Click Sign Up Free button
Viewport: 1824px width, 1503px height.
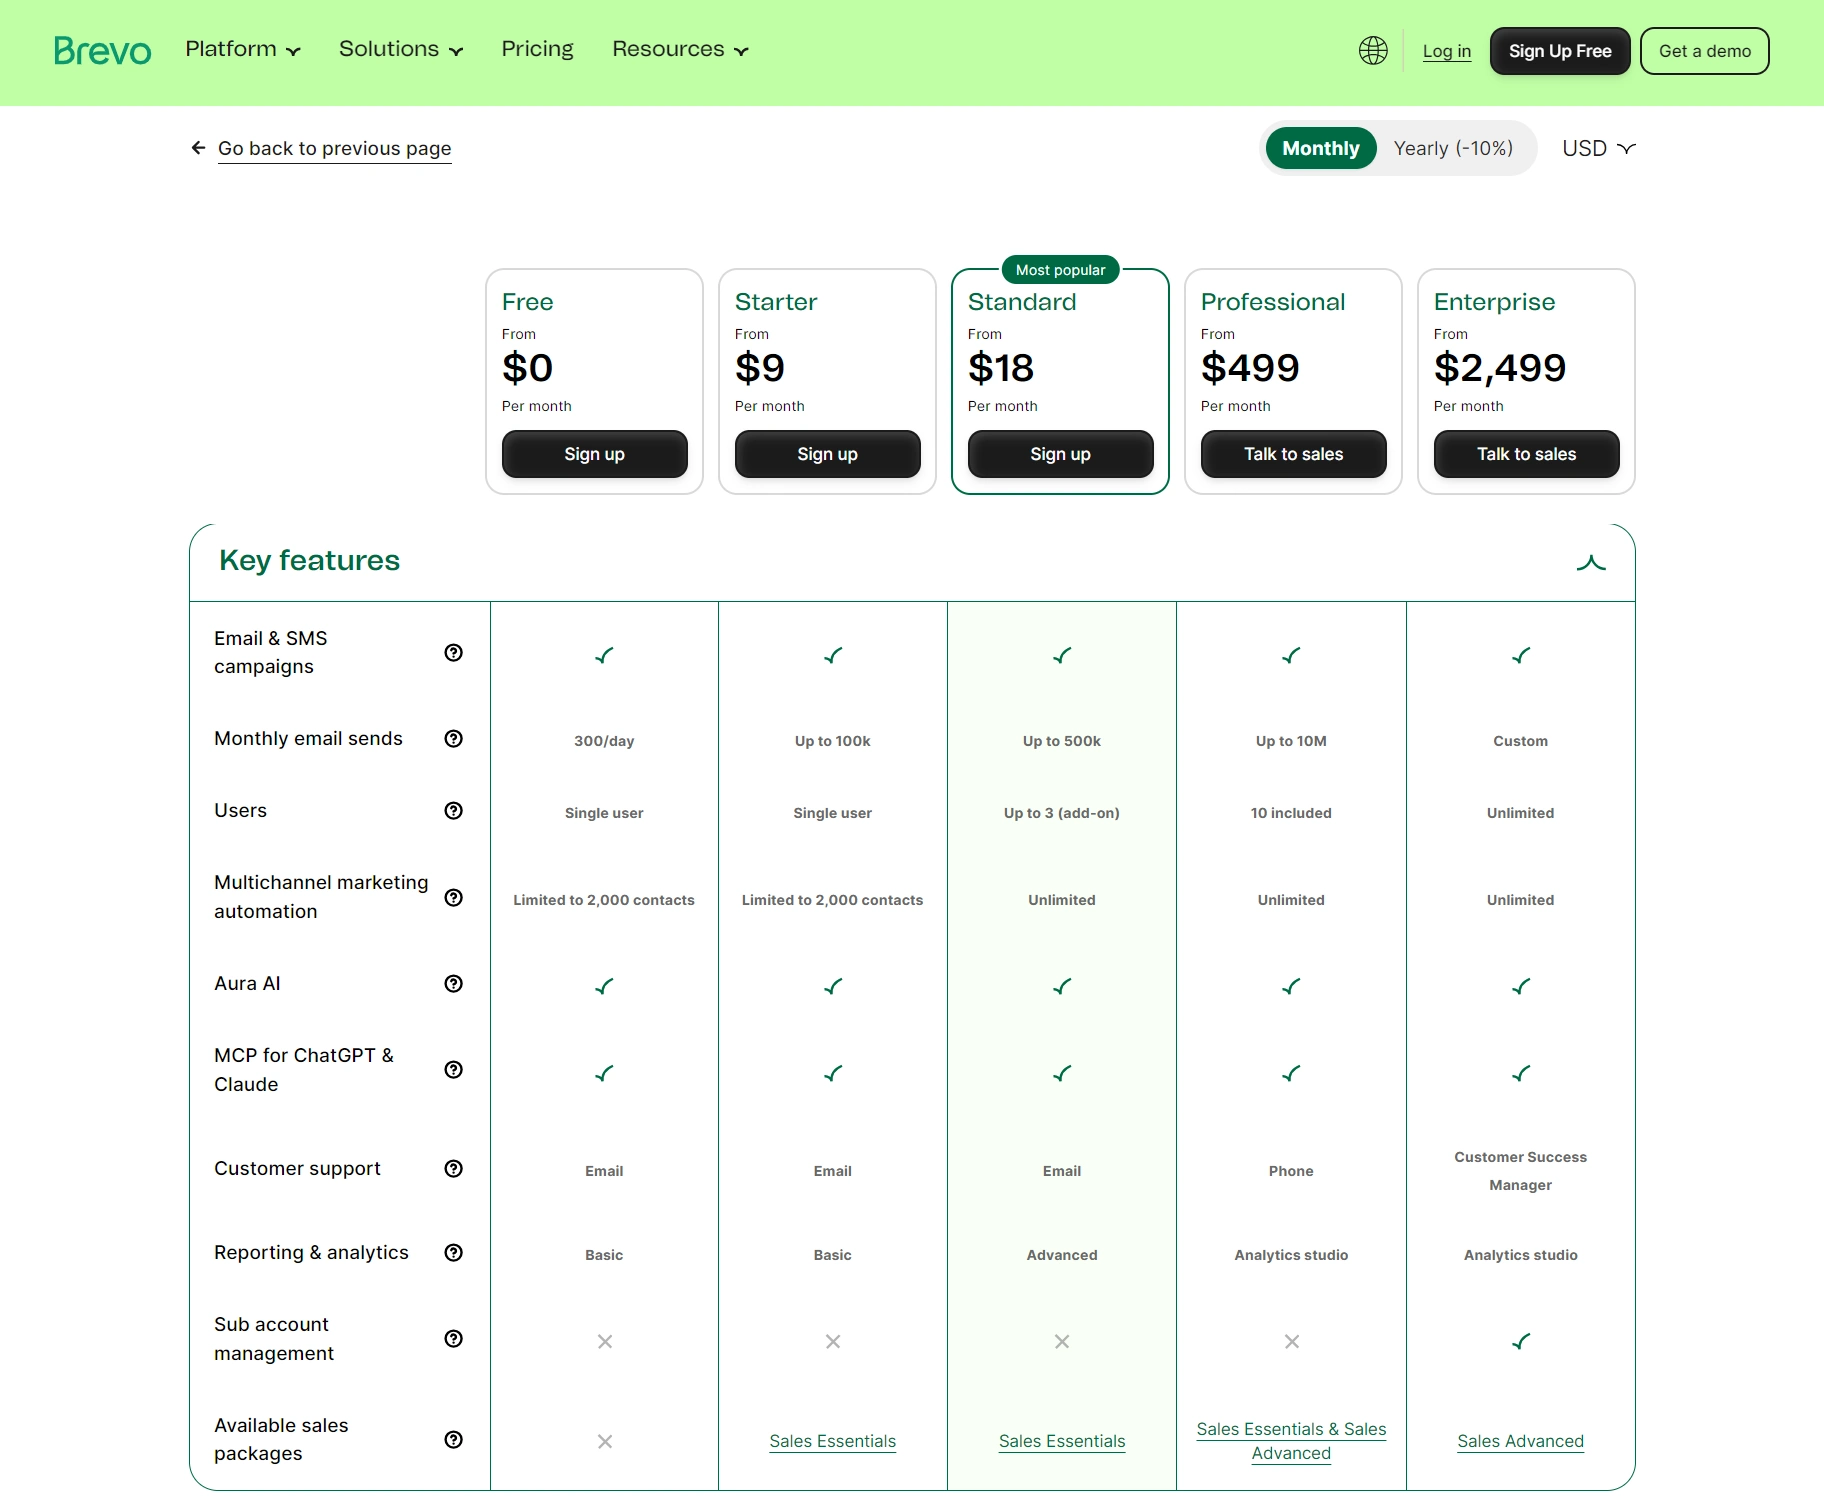(1559, 51)
